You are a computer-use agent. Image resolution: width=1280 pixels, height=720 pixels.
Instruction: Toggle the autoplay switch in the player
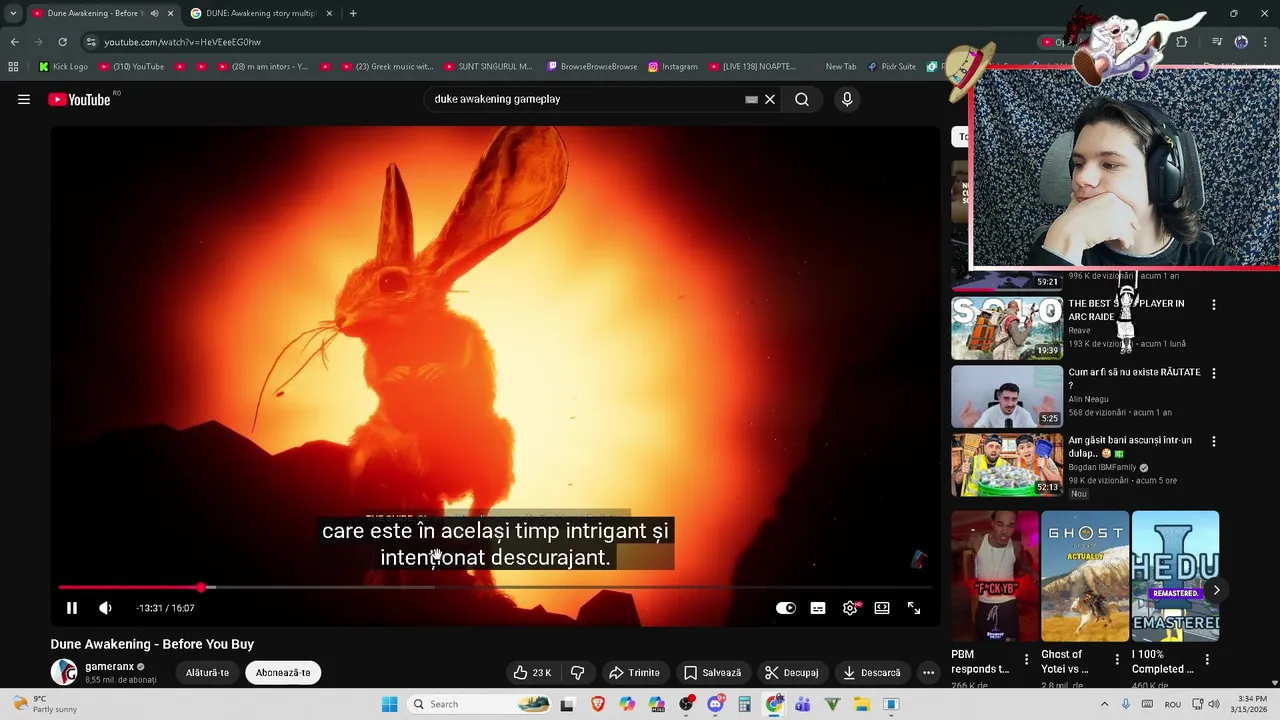coord(785,608)
